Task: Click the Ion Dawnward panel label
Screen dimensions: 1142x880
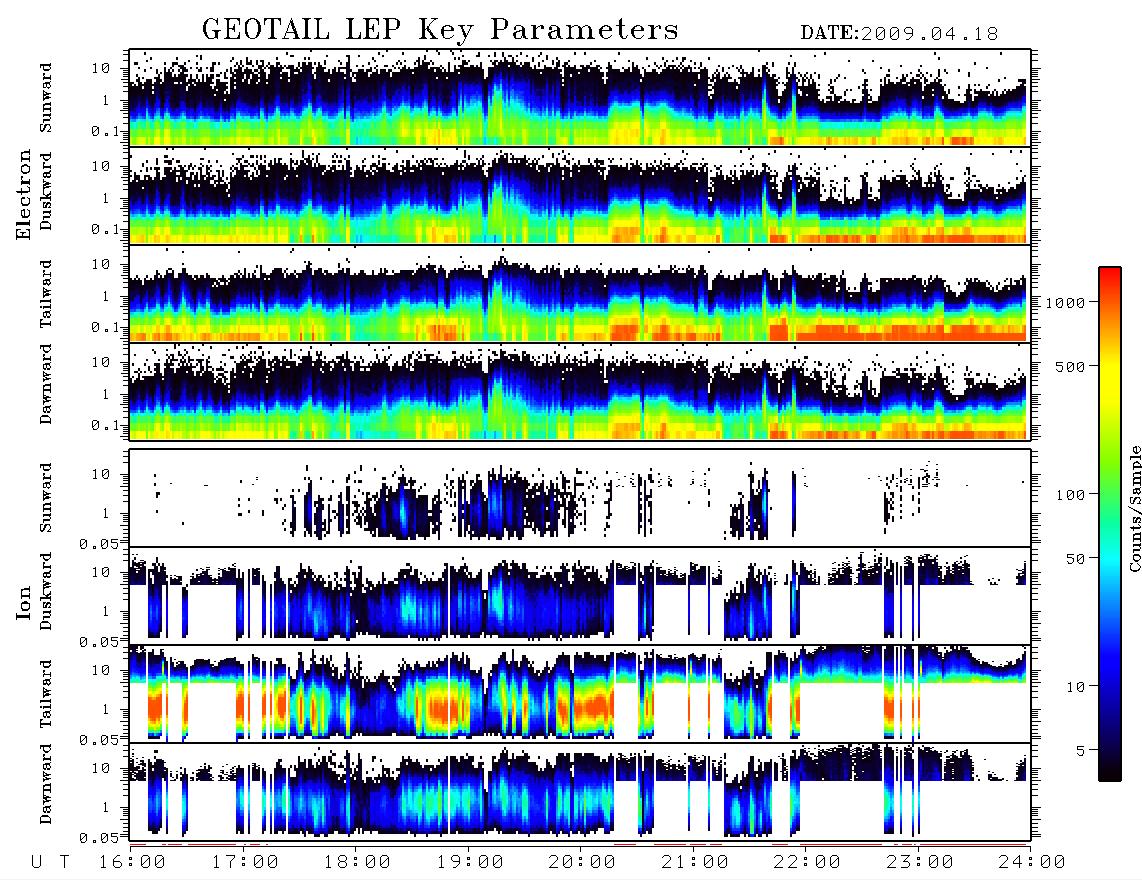Action: 46,784
